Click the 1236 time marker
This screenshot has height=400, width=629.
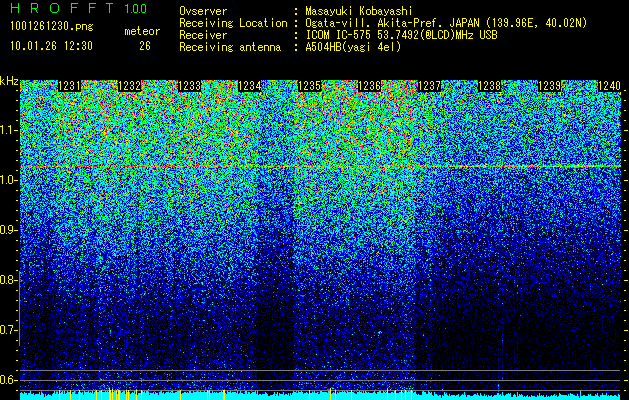pos(369,86)
